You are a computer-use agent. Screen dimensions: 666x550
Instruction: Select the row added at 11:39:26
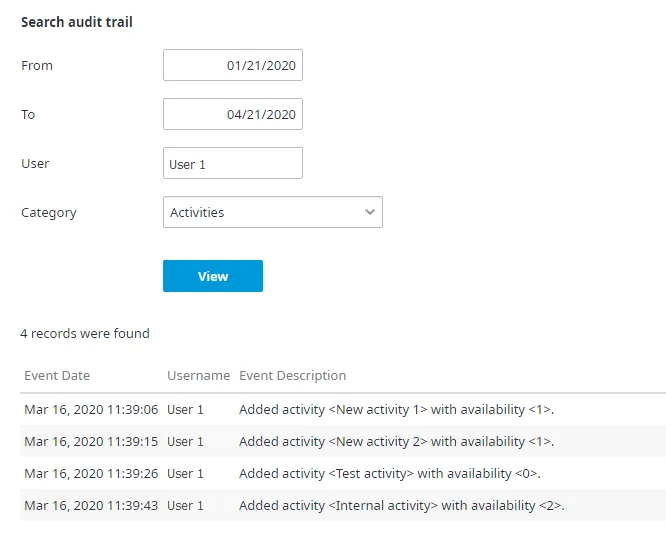pyautogui.click(x=343, y=473)
